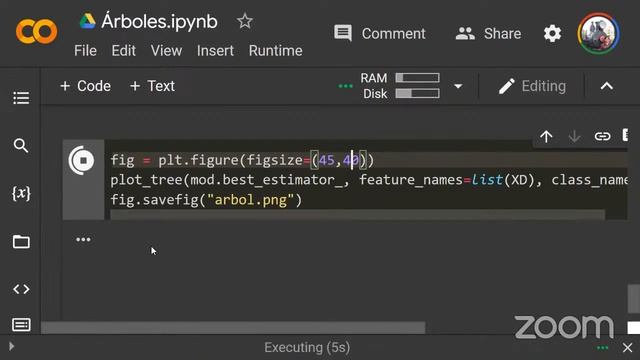The width and height of the screenshot is (640, 360).
Task: Expand the bottom terminal panel arrow
Action: (11, 347)
